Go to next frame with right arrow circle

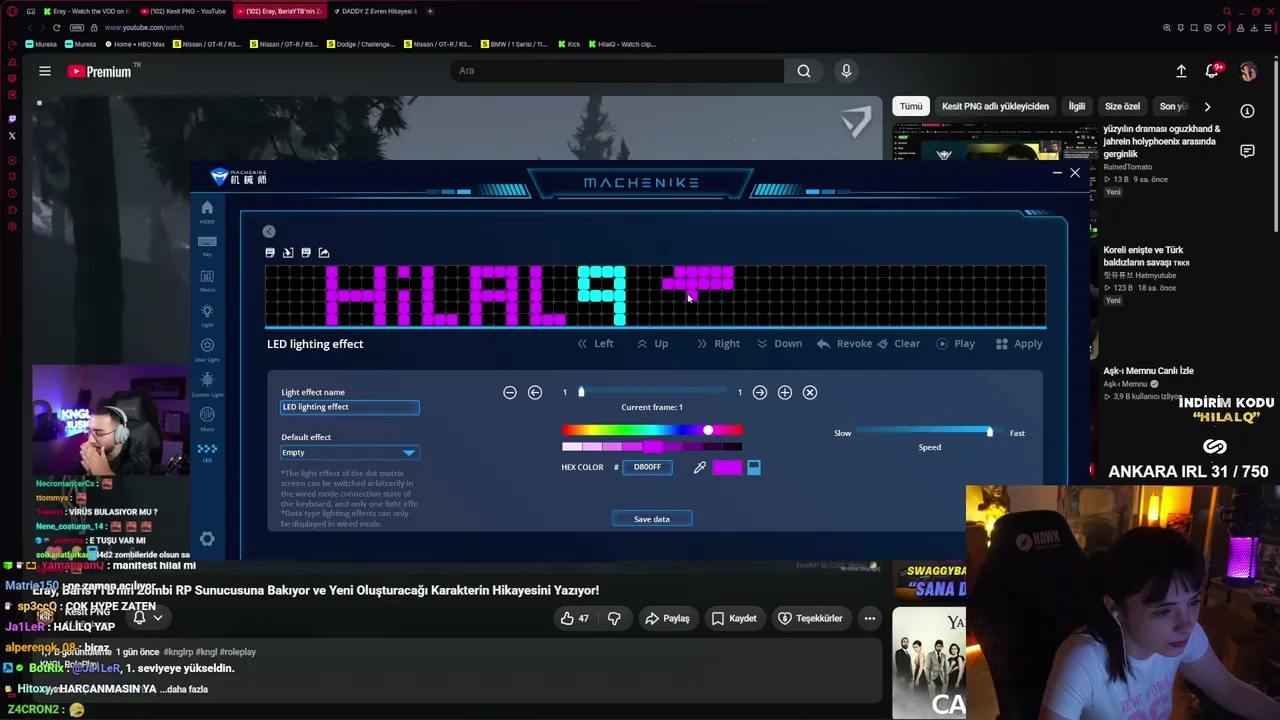click(760, 393)
